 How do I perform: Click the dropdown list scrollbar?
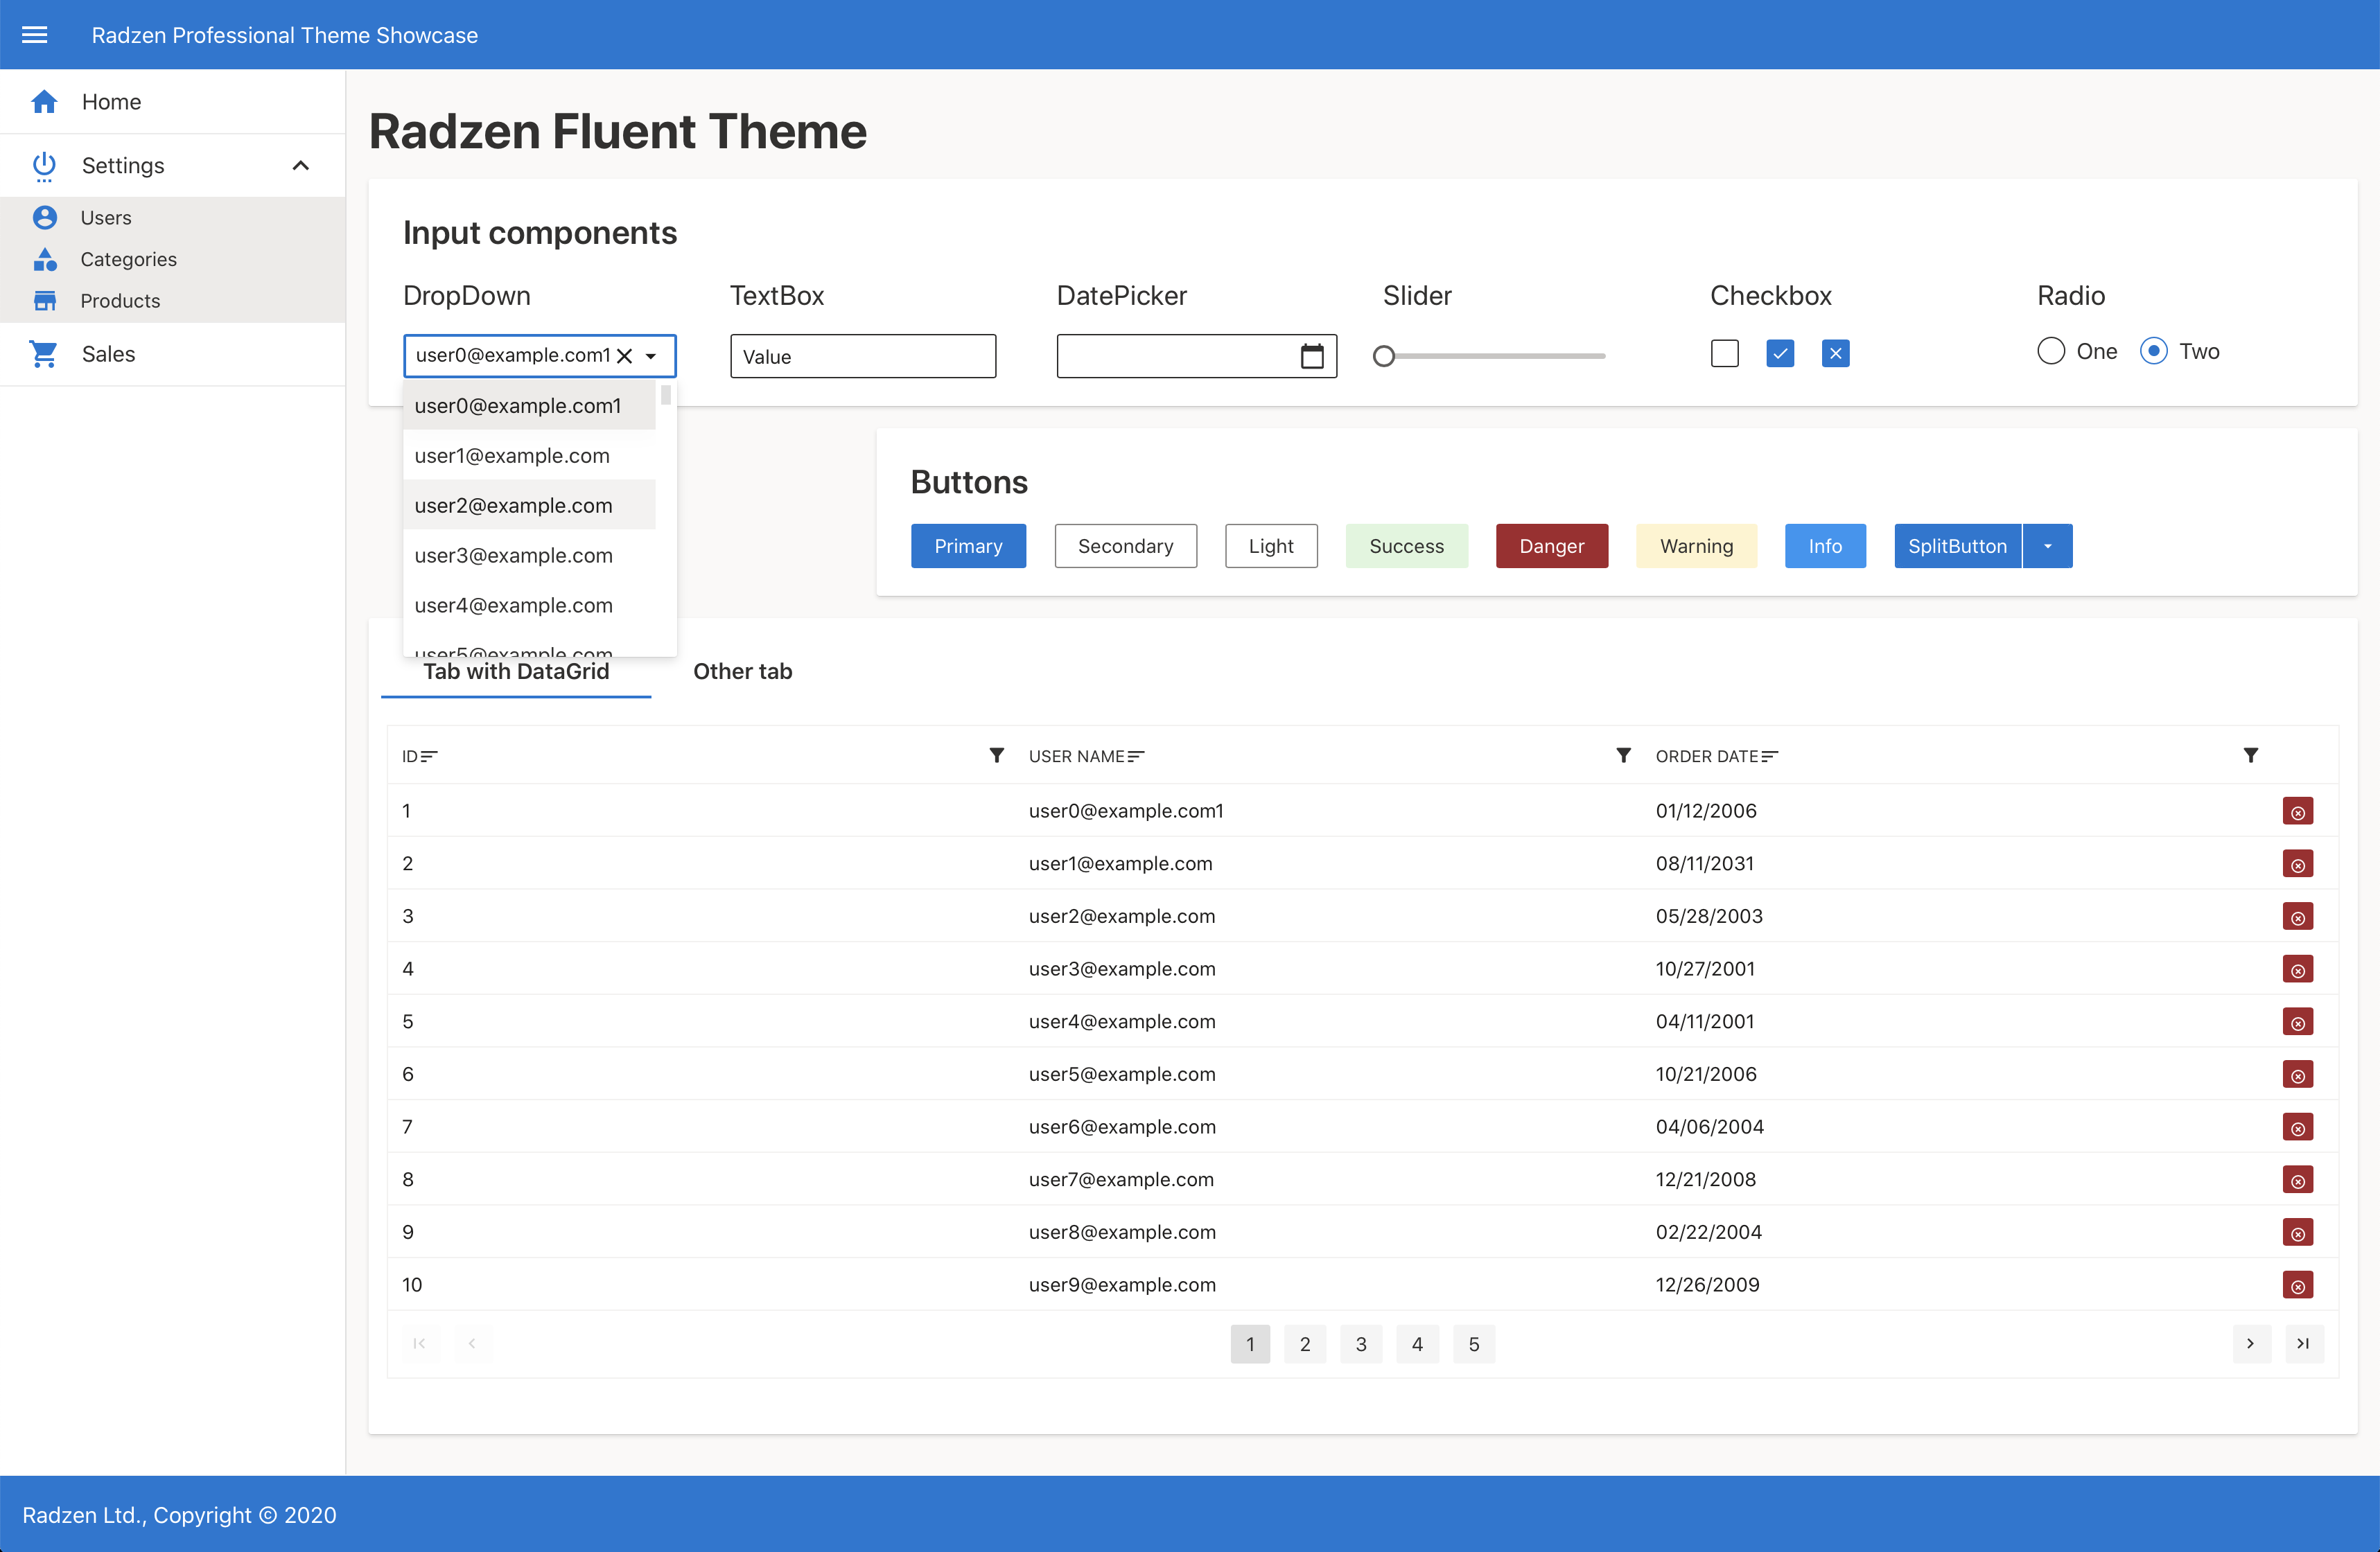point(666,395)
